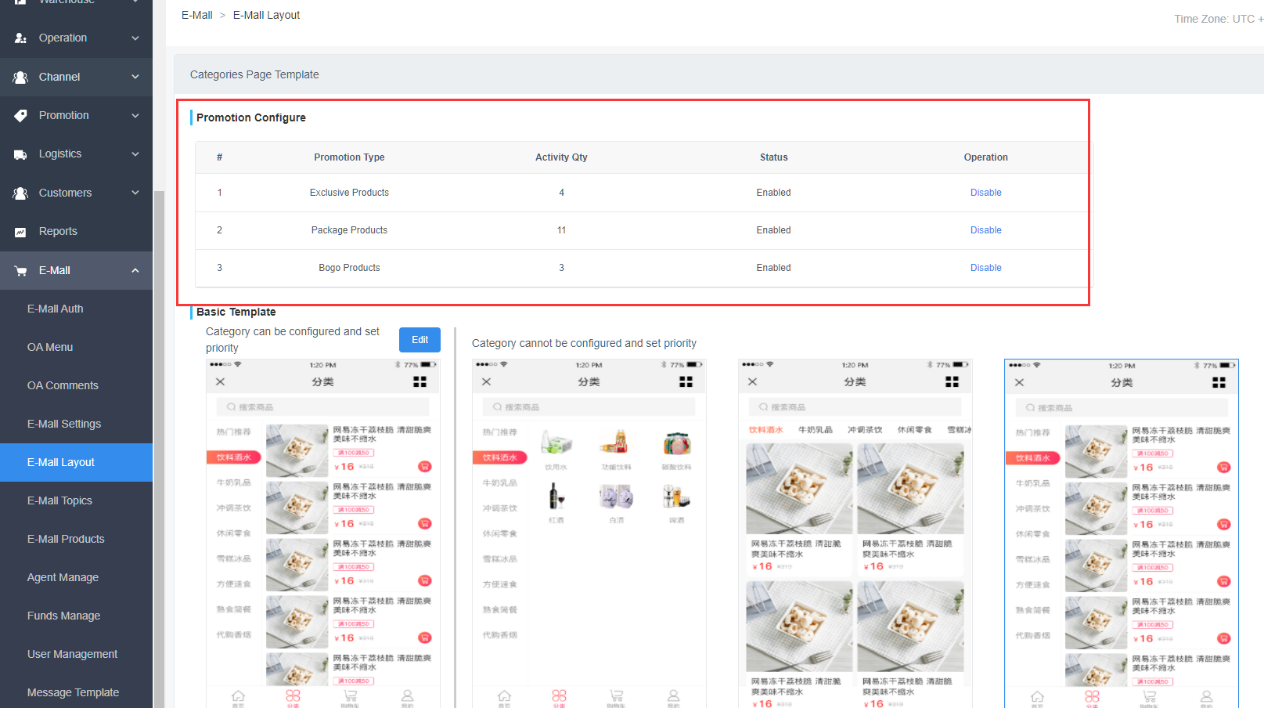Click grid icon in first template preview
1264x708 pixels.
tap(420, 382)
